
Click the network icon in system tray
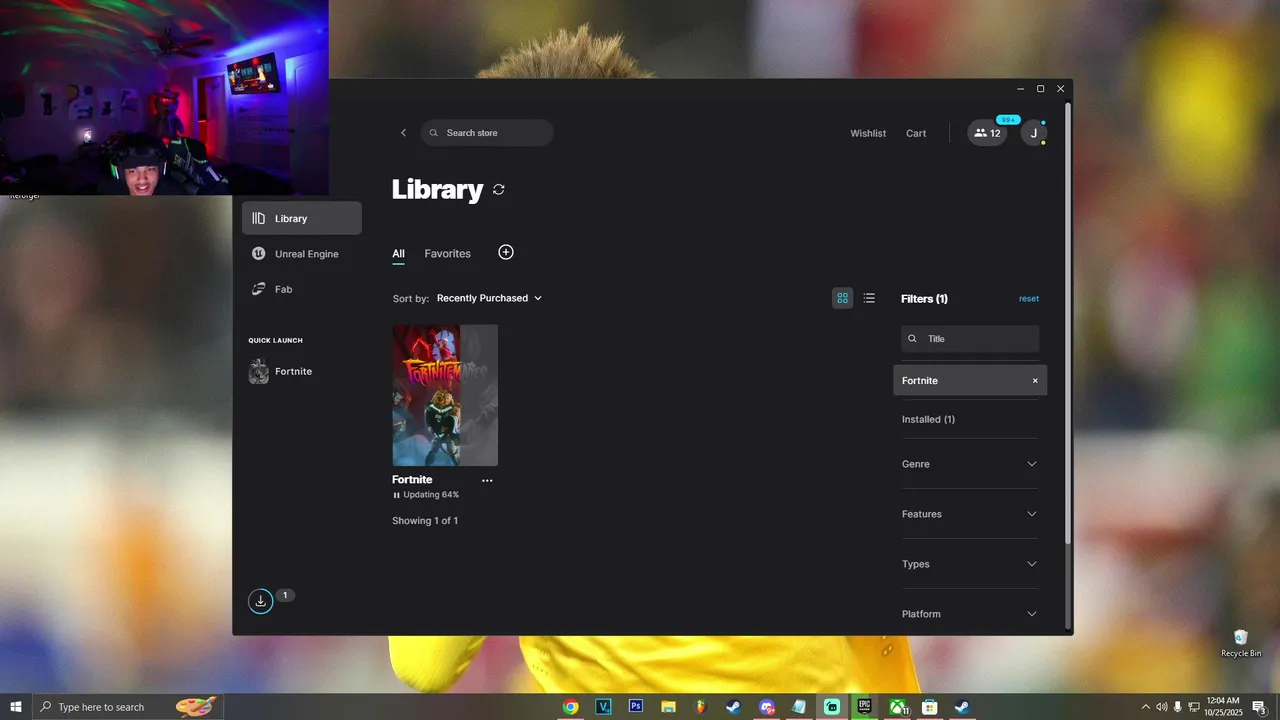[x=1193, y=707]
